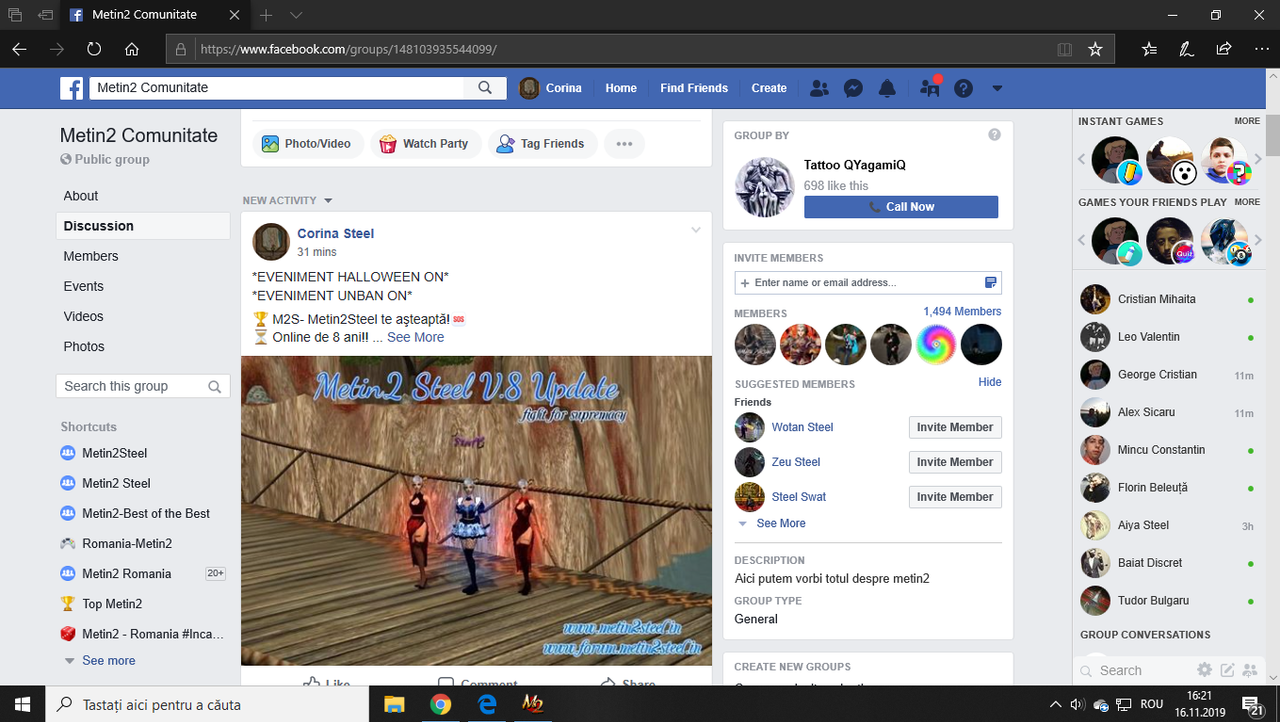The height and width of the screenshot is (722, 1280).
Task: Open new browser tab plus button
Action: coord(266,15)
